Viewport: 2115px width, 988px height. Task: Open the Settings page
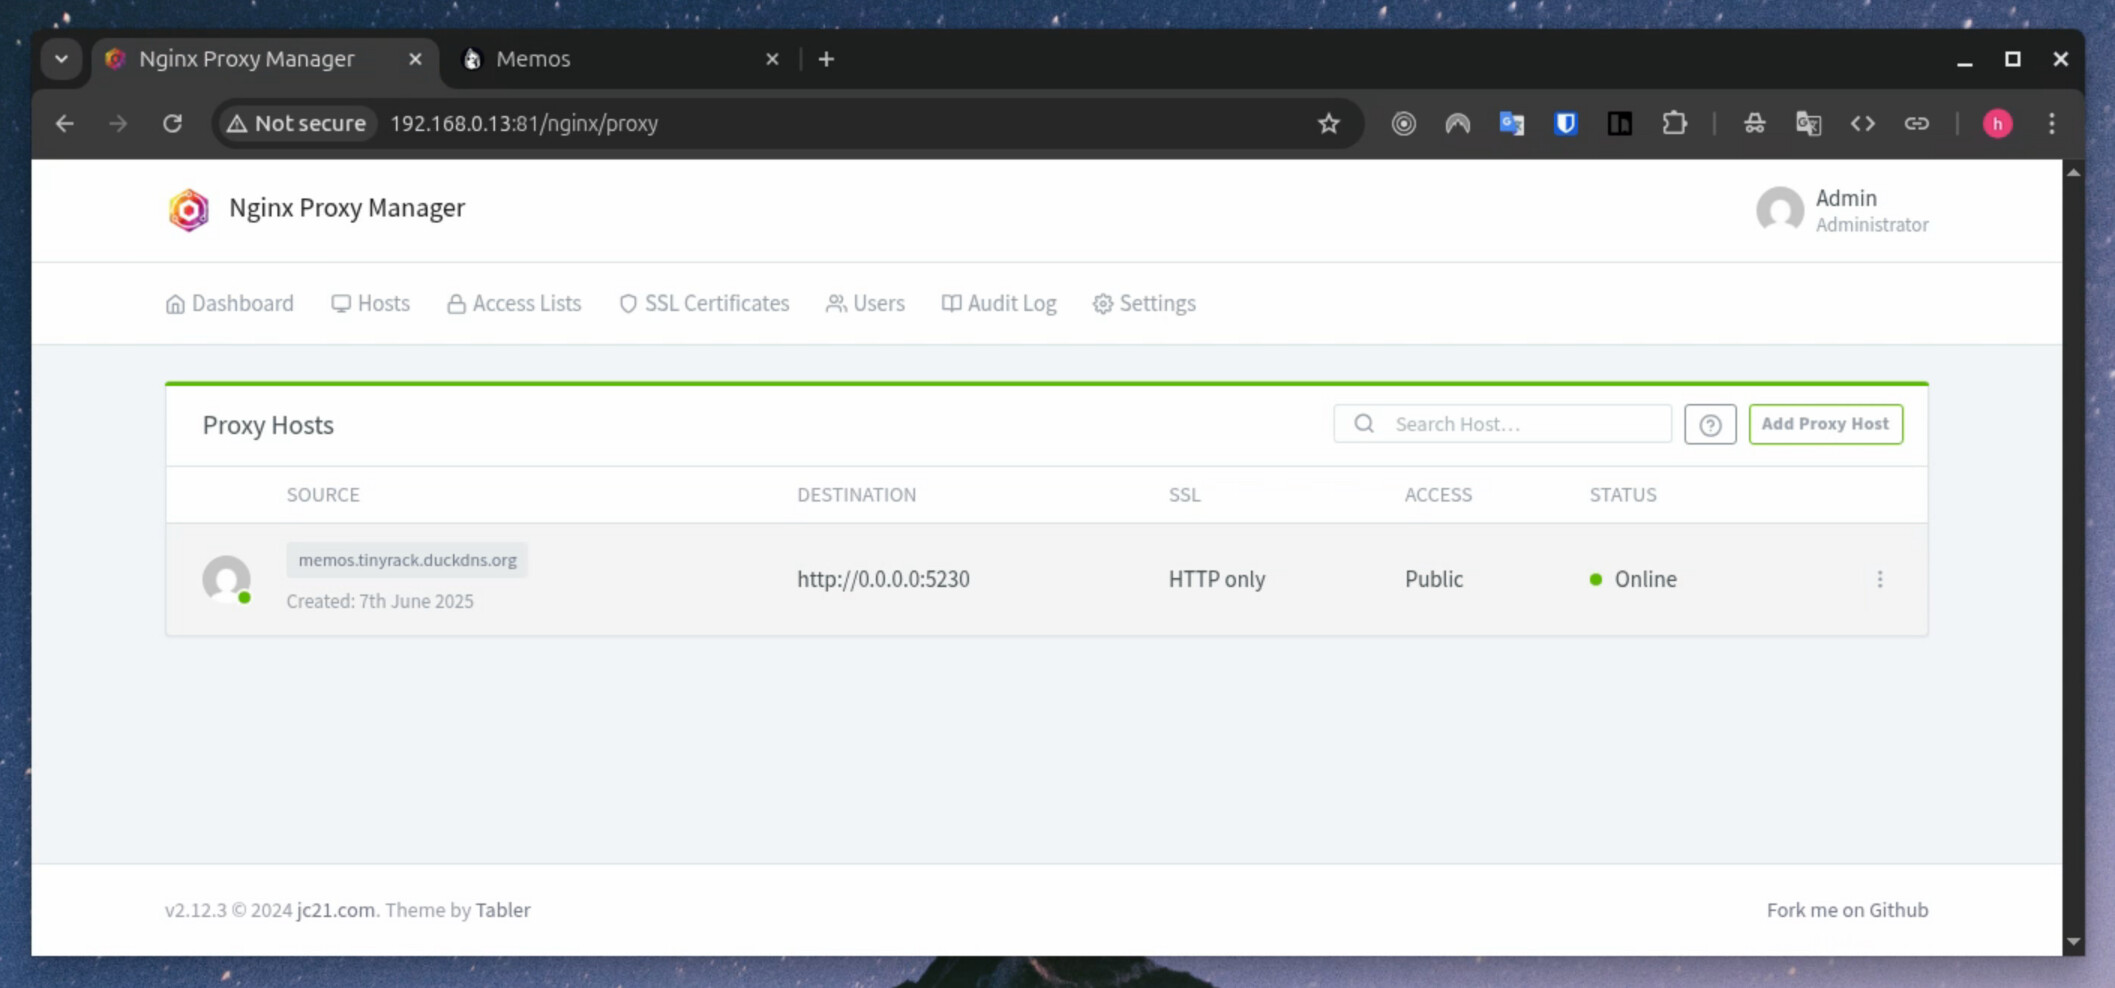coord(1144,303)
